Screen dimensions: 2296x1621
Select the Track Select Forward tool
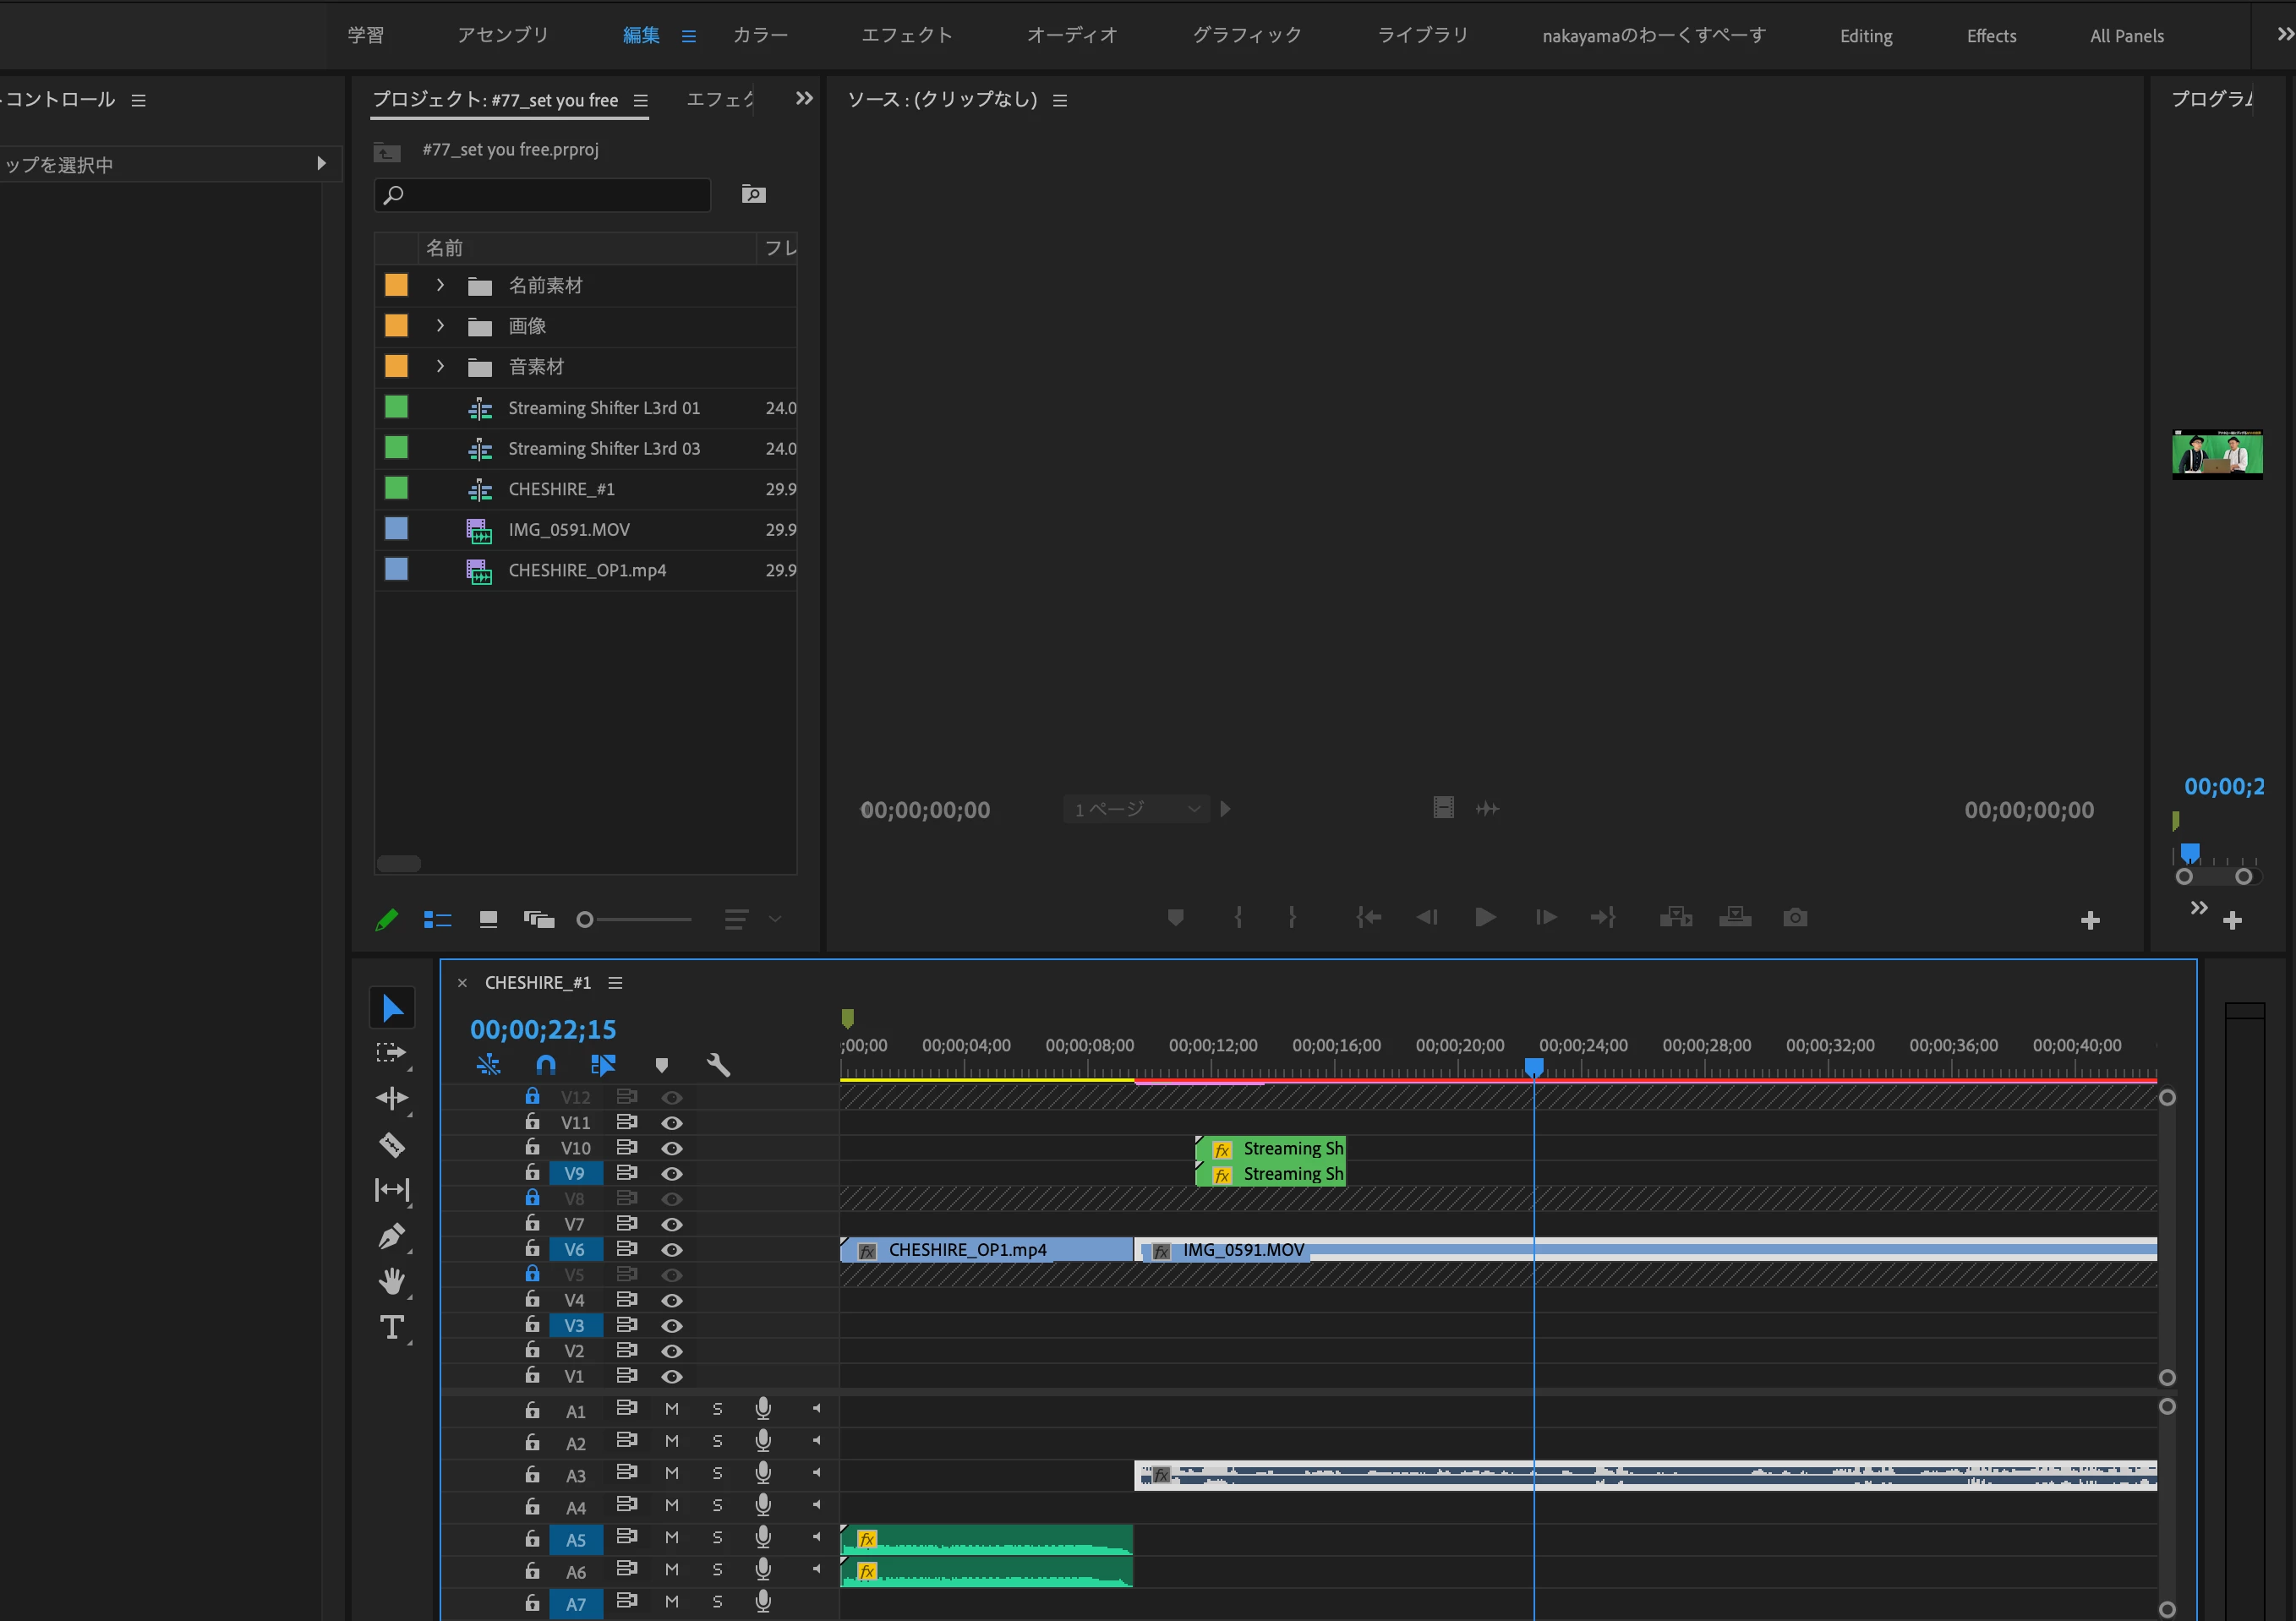(x=391, y=1053)
